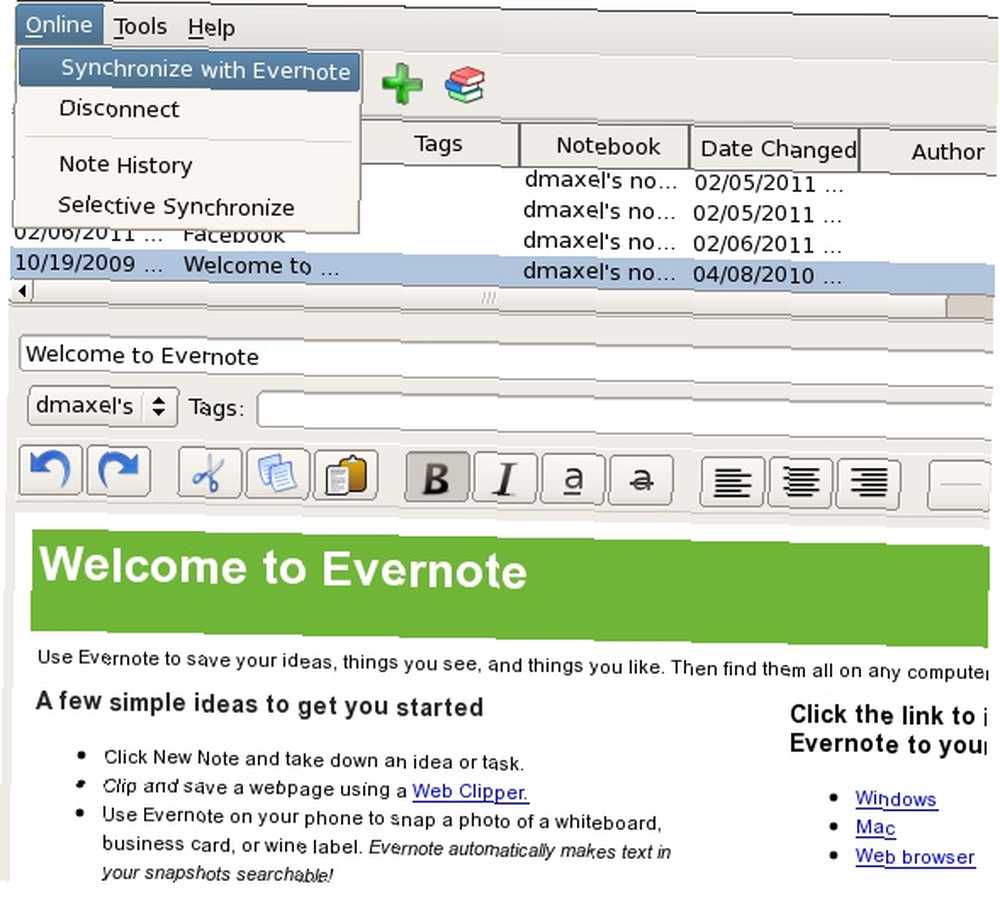Open the Windows download link

click(895, 798)
